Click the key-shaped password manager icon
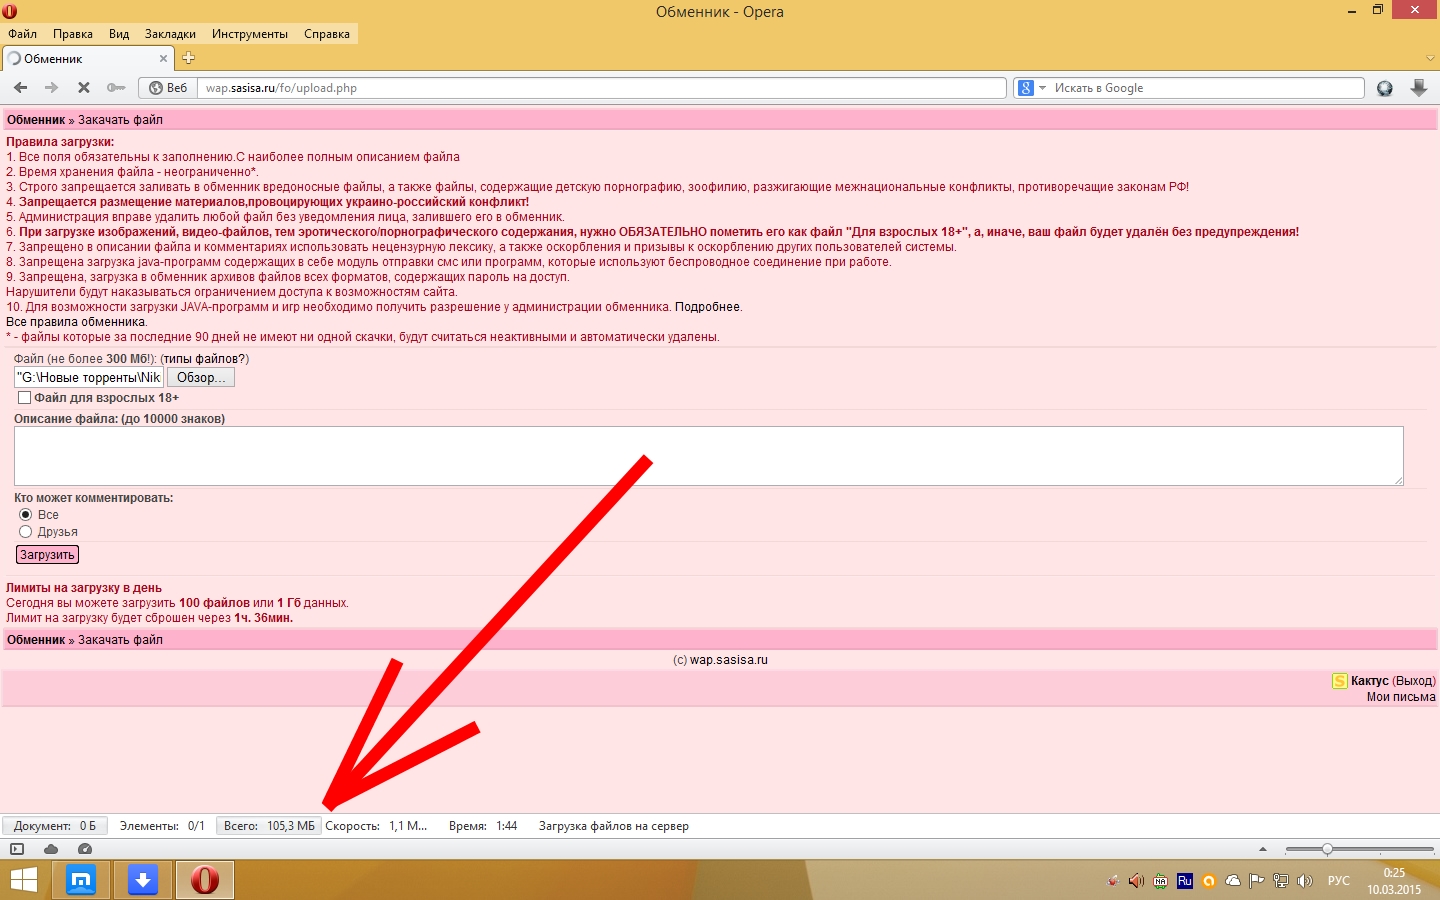This screenshot has width=1440, height=900. pyautogui.click(x=116, y=88)
